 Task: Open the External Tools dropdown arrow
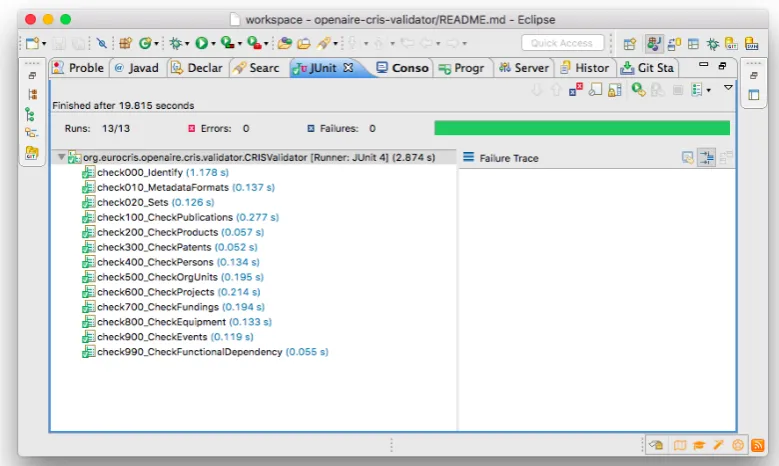coord(266,44)
